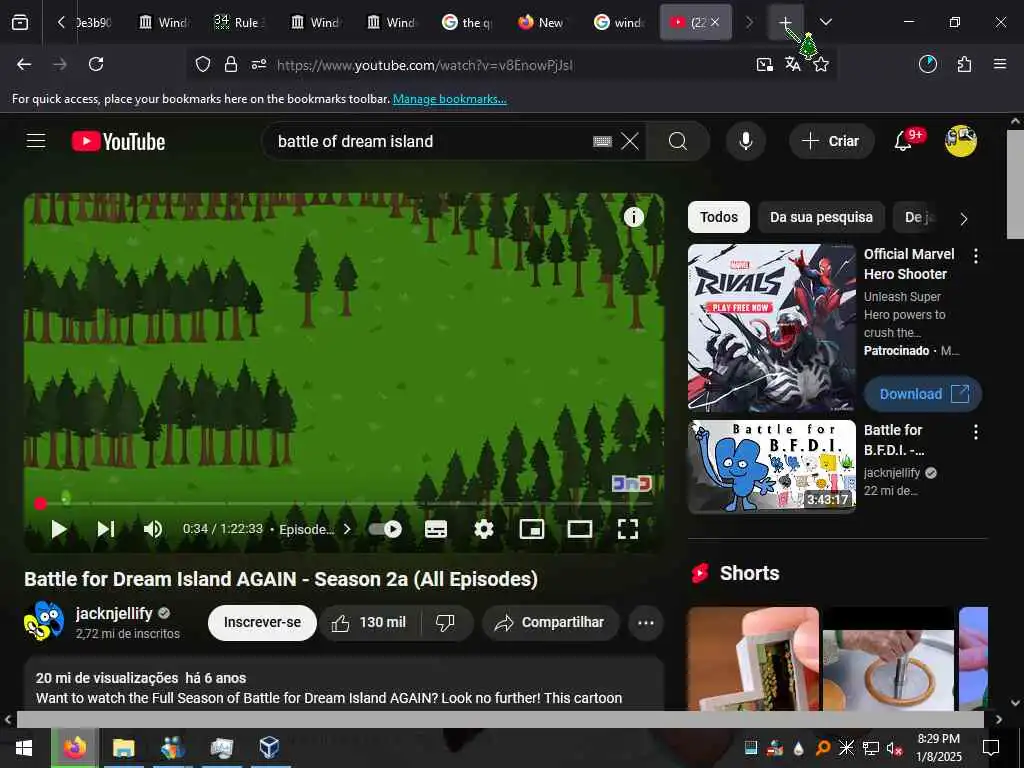The width and height of the screenshot is (1024, 768).
Task: Open the on-screen keyboard in search box
Action: 602,141
